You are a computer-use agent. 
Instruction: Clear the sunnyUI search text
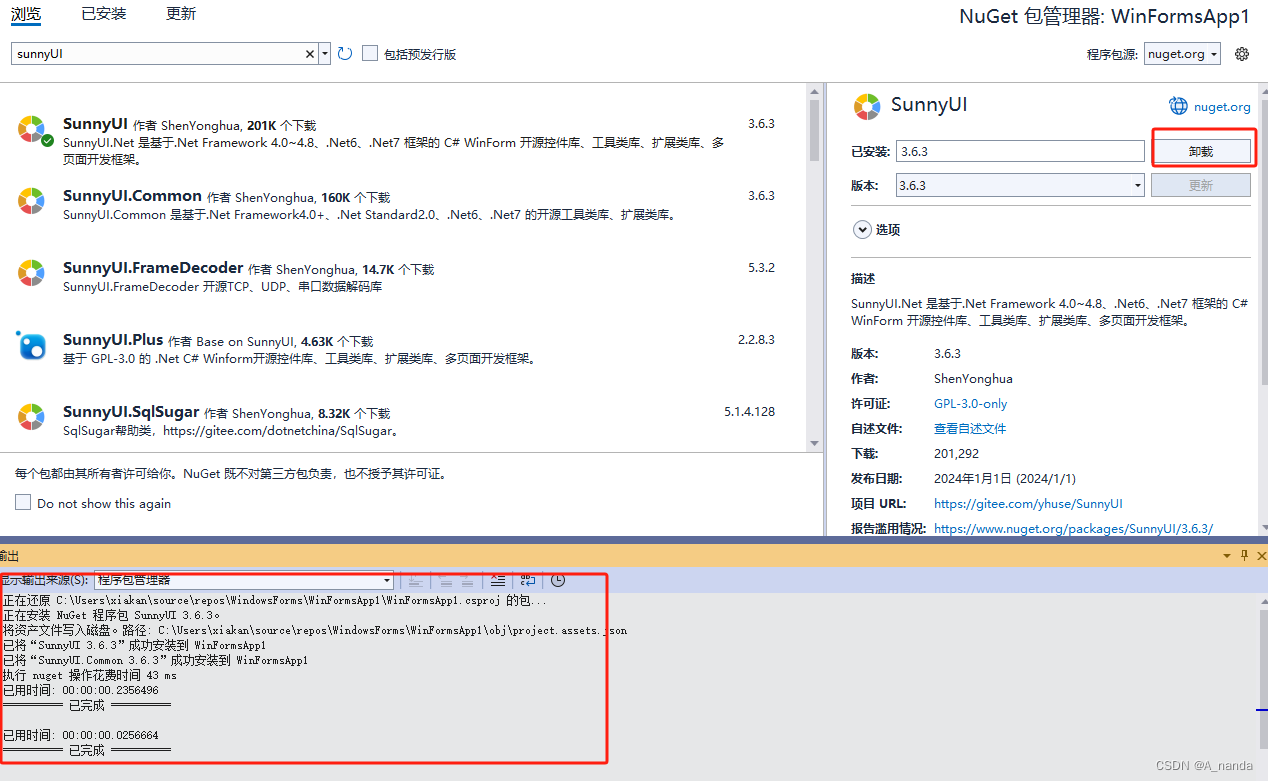click(x=310, y=54)
